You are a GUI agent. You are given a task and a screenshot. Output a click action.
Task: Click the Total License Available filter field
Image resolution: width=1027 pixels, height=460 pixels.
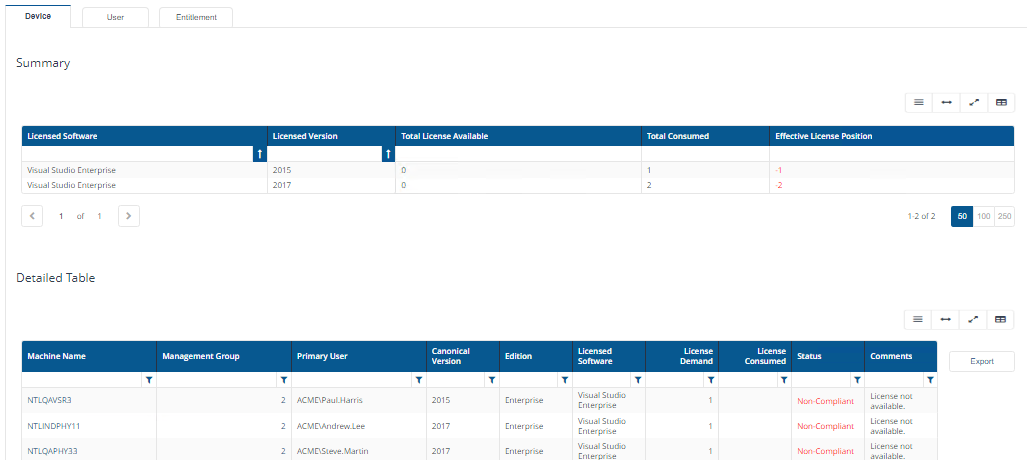pos(518,154)
